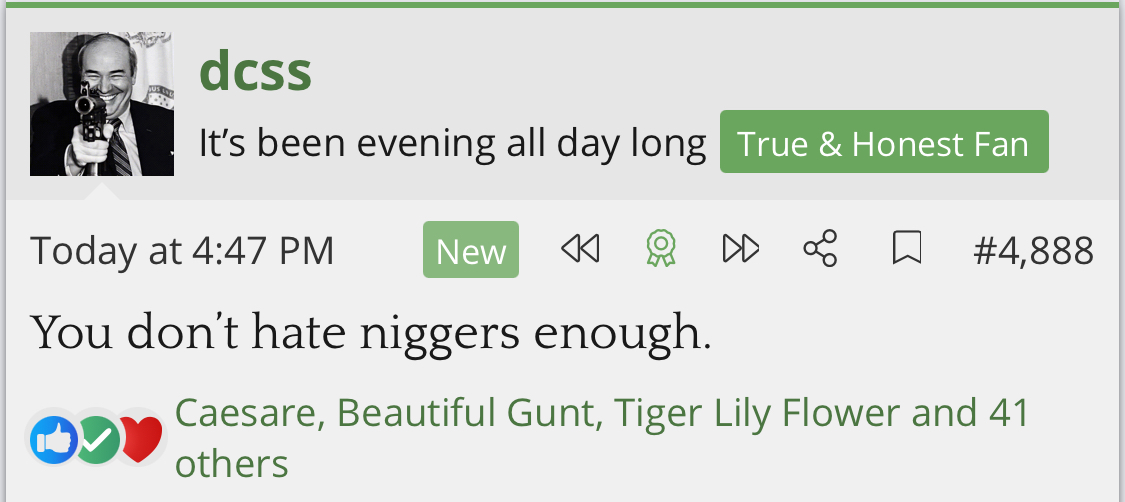The image size is (1125, 502).
Task: Open Beautiful Gunt's profile from reactions
Action: click(469, 412)
